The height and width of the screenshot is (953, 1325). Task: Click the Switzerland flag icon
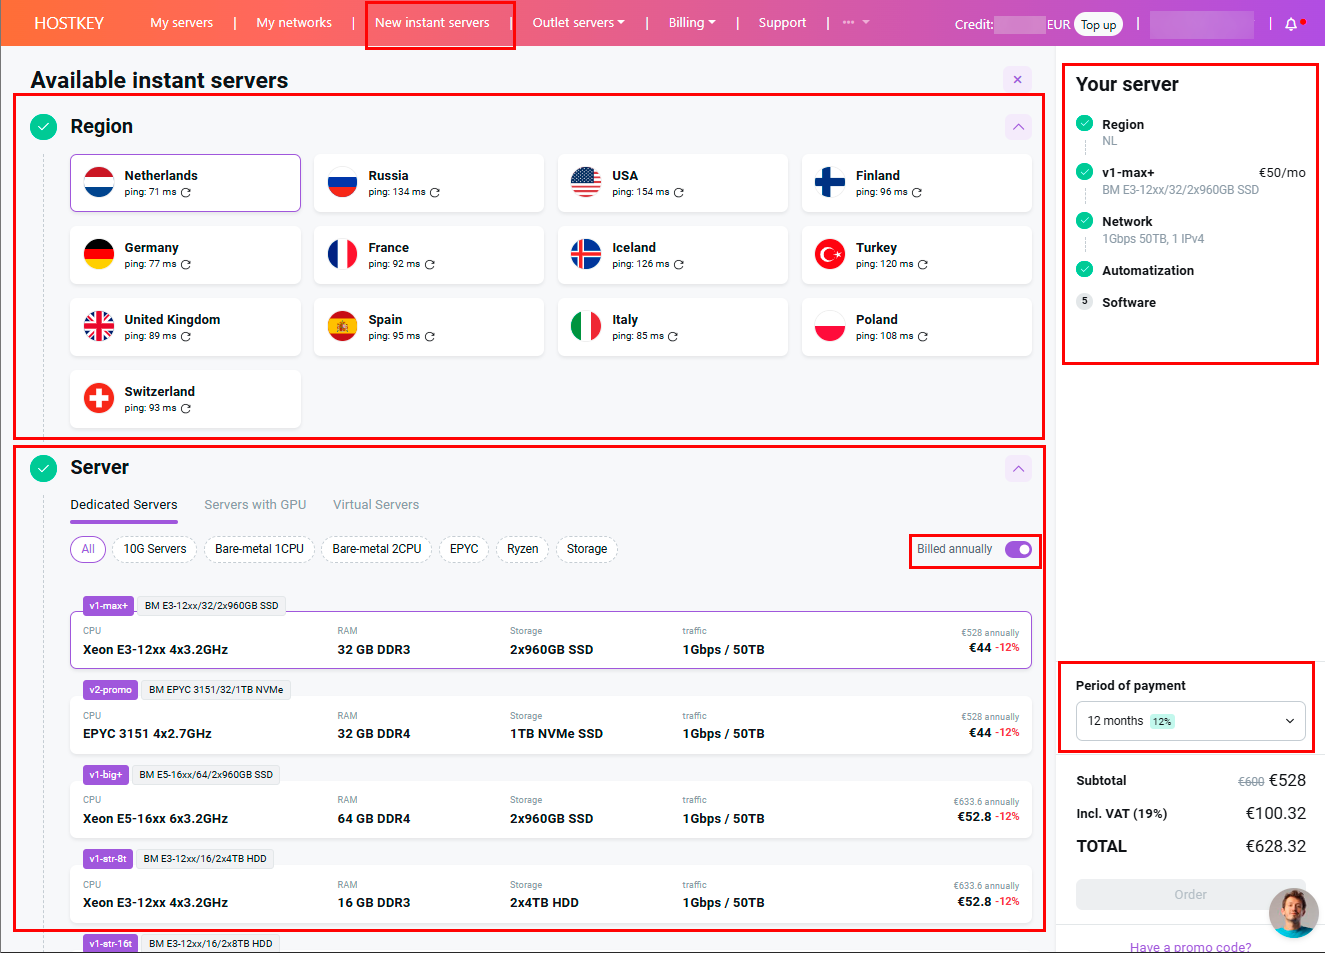[x=99, y=399]
